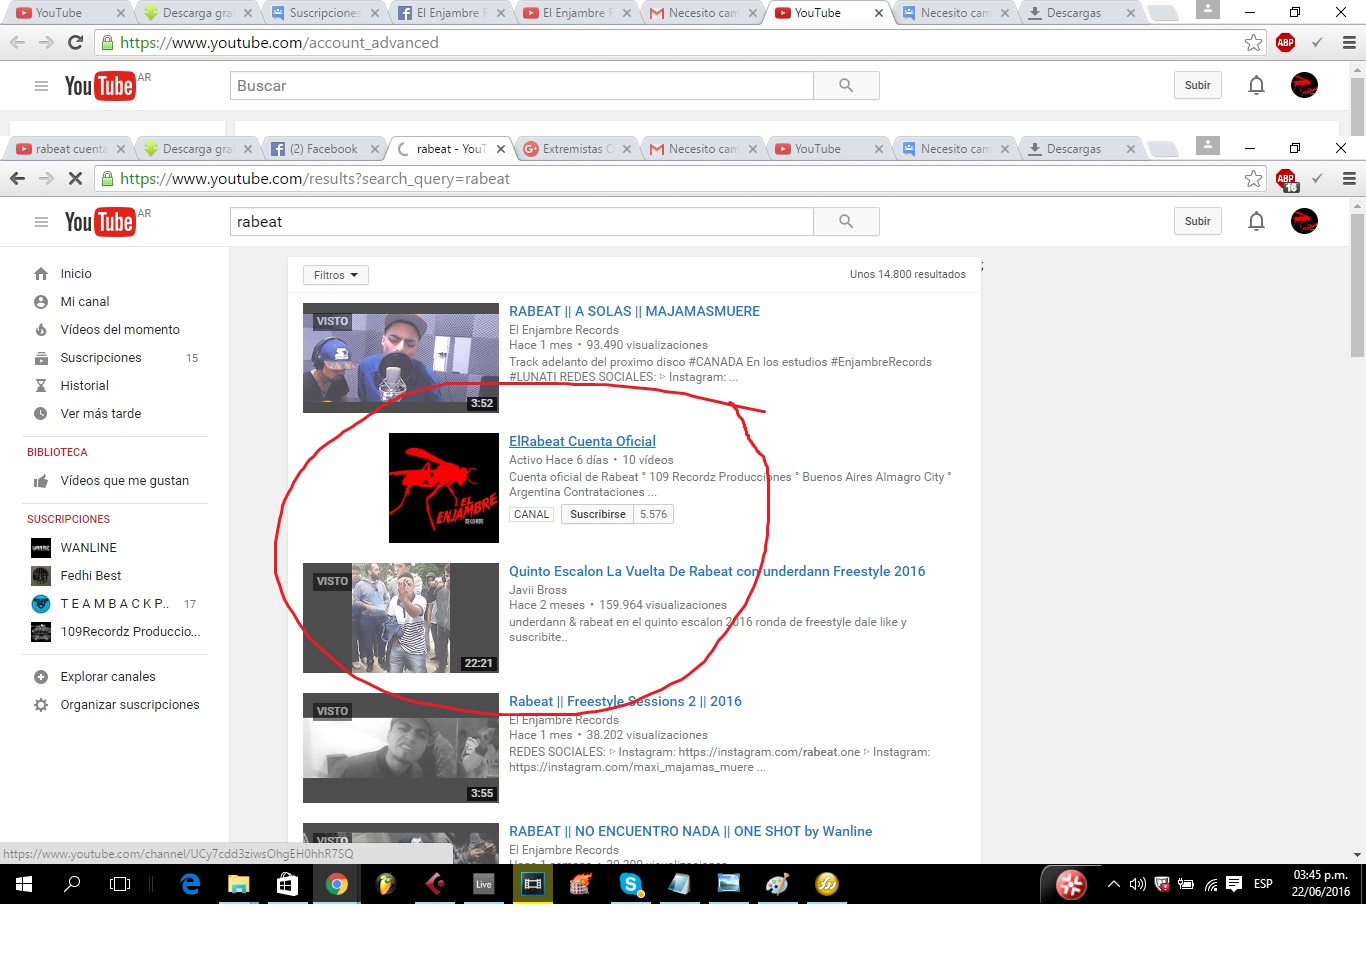Expand the Filtros dropdown

(336, 275)
